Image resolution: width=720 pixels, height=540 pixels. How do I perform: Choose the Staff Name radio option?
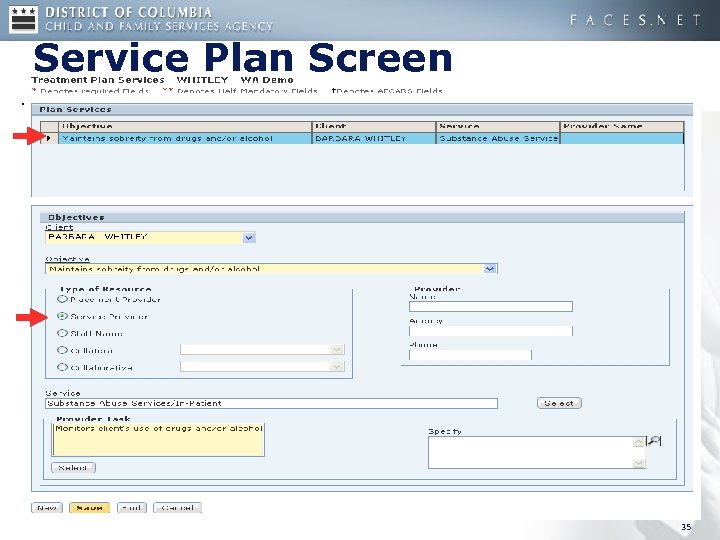tap(62, 333)
